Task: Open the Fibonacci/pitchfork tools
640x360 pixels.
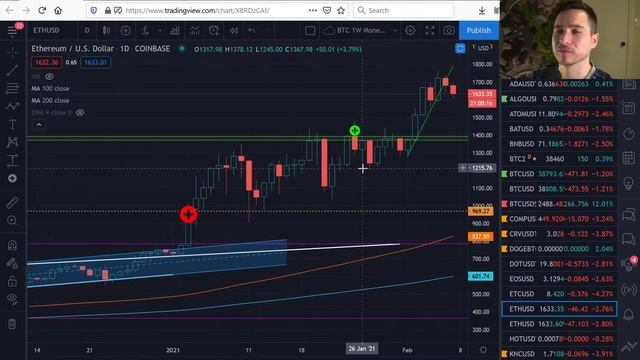Action: click(12, 88)
